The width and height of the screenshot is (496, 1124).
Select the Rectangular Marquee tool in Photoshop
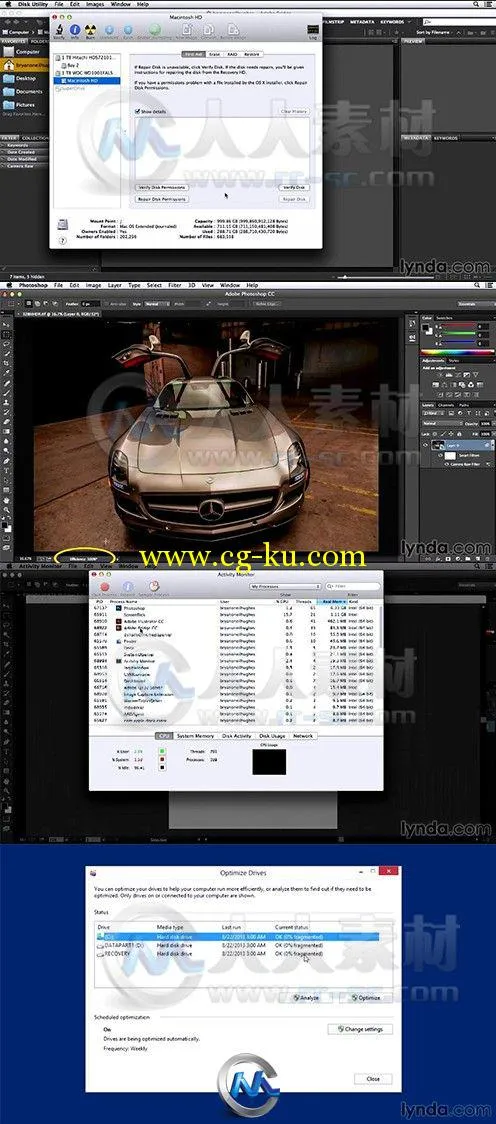(6, 334)
